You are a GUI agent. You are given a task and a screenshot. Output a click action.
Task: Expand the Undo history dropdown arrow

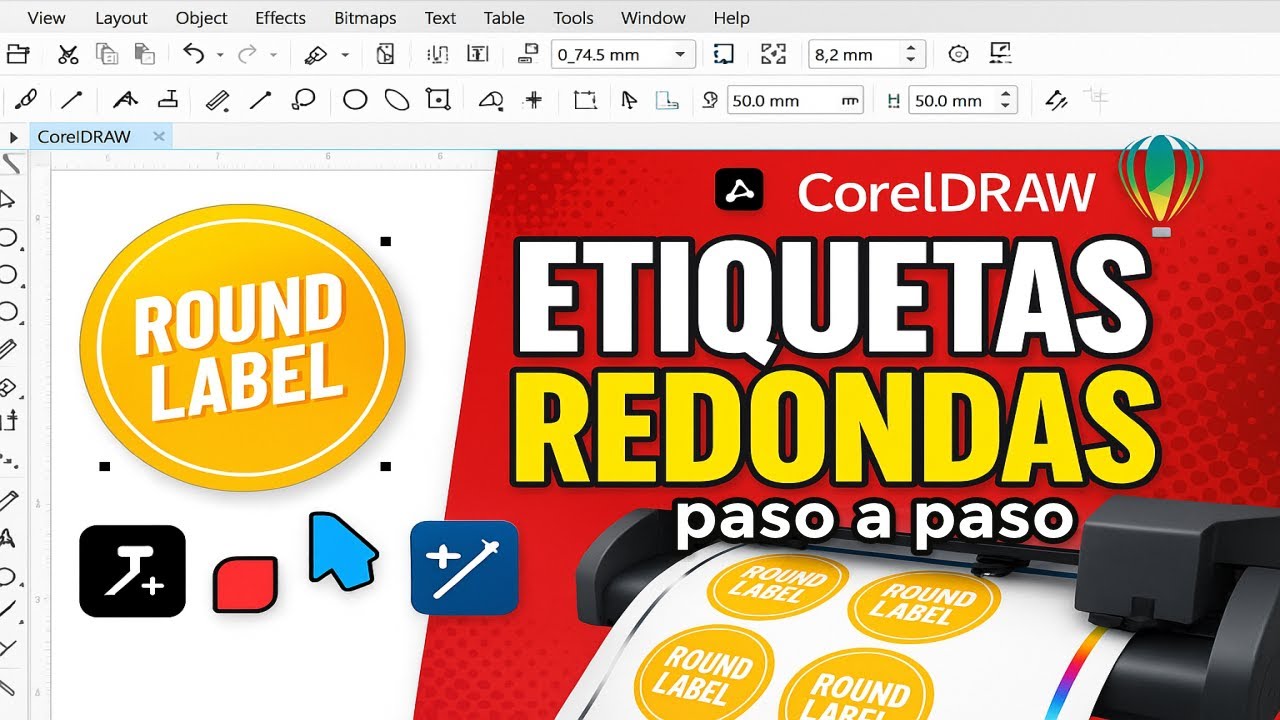tap(220, 55)
